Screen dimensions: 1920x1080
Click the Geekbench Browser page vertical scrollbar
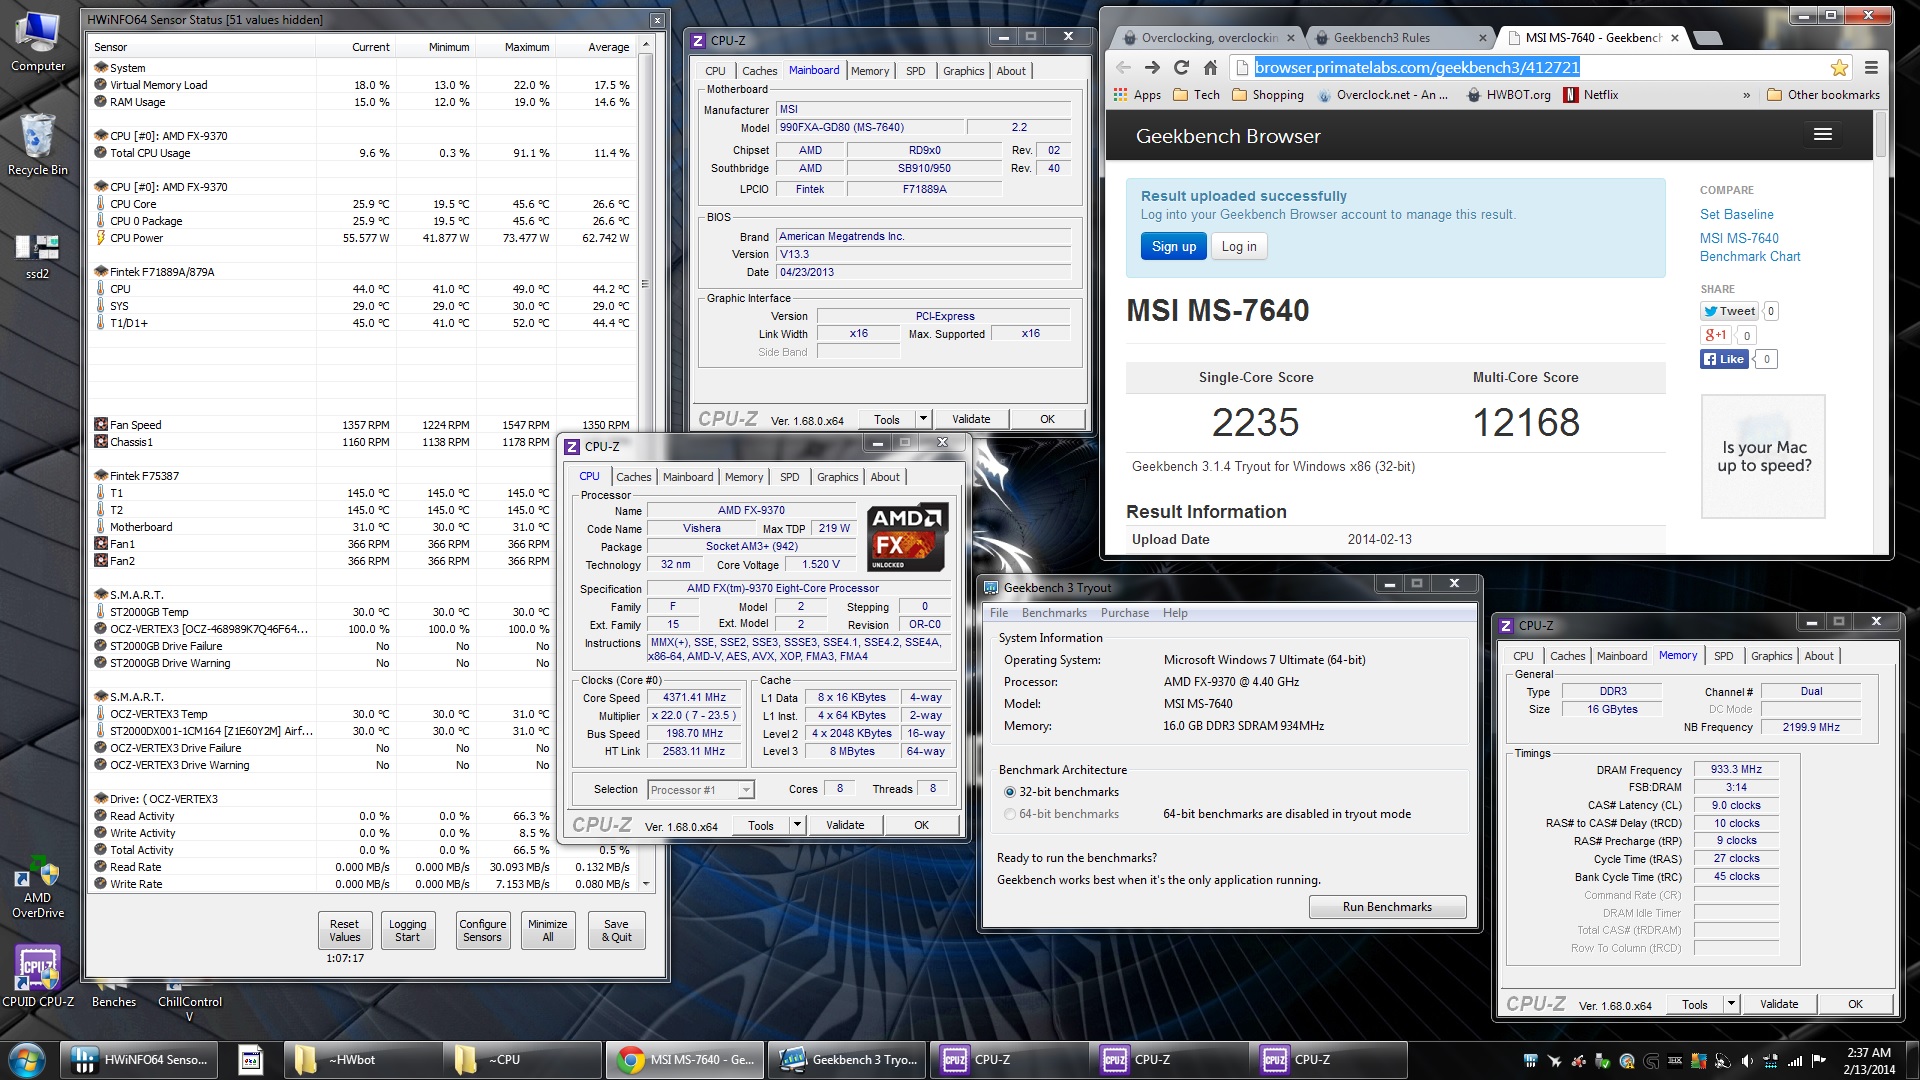click(1880, 330)
